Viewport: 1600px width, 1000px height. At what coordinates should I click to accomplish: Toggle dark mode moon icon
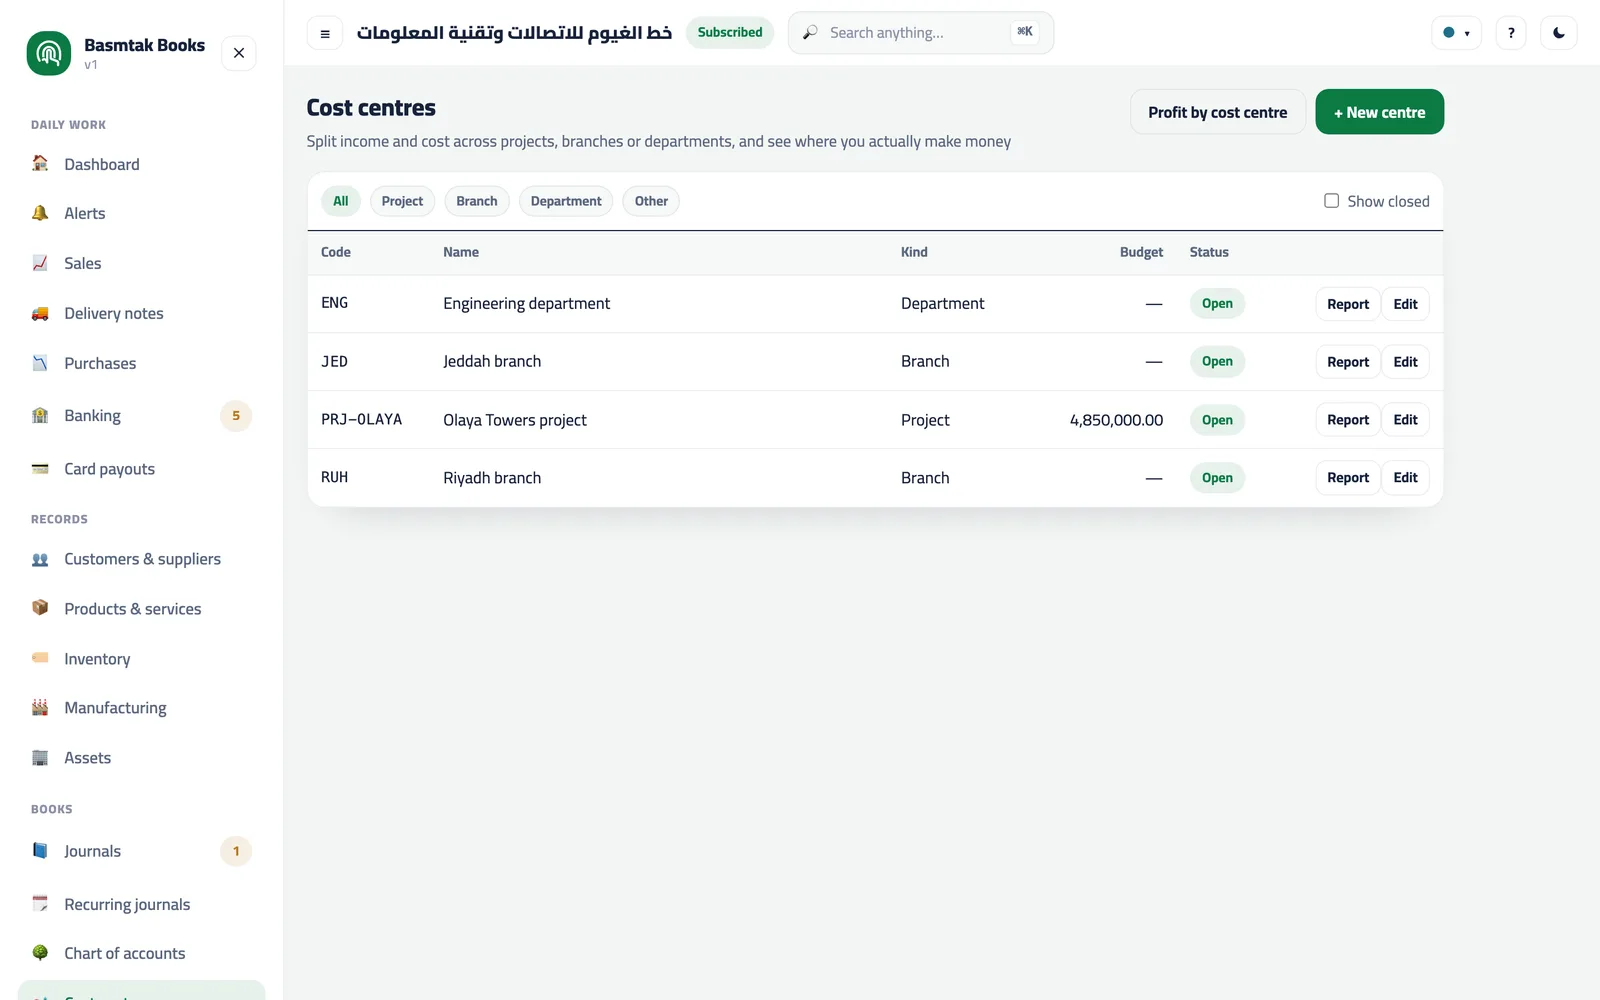click(1558, 33)
